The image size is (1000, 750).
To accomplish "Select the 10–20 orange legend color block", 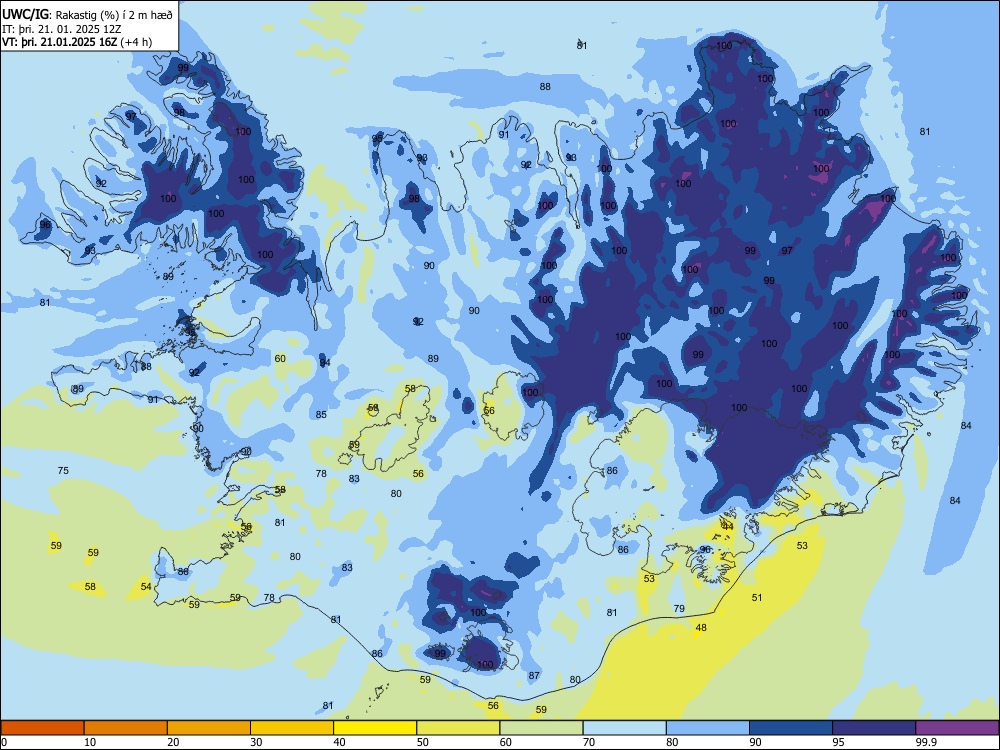I will pyautogui.click(x=126, y=728).
